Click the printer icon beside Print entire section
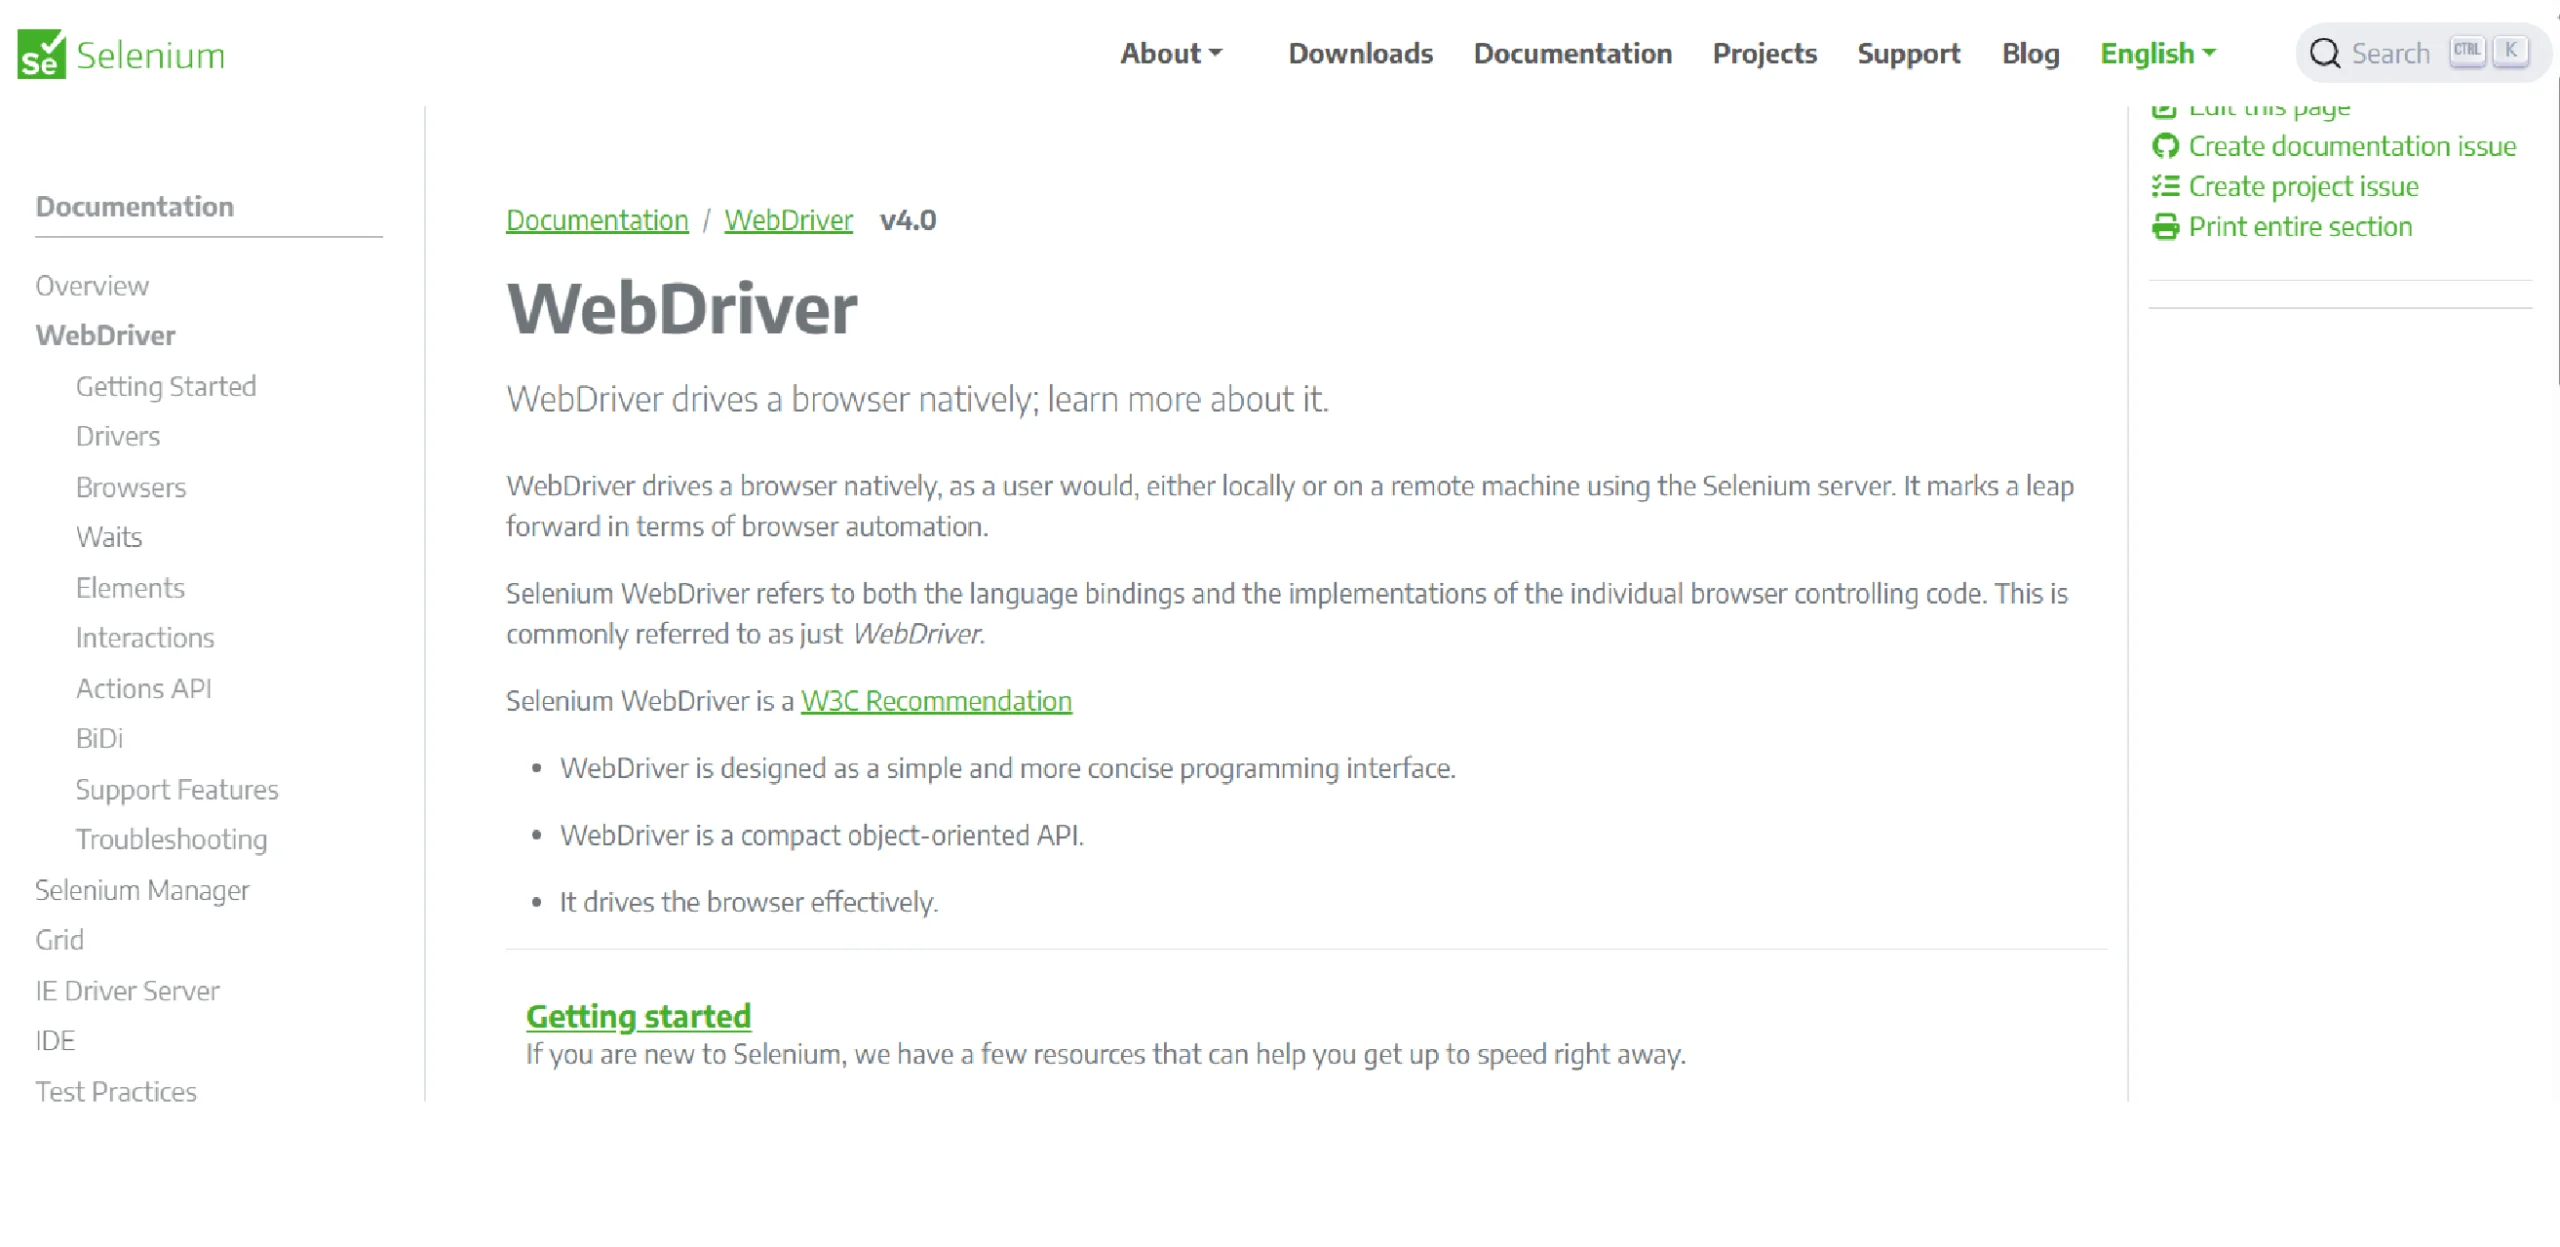This screenshot has width=2560, height=1247. click(2165, 227)
